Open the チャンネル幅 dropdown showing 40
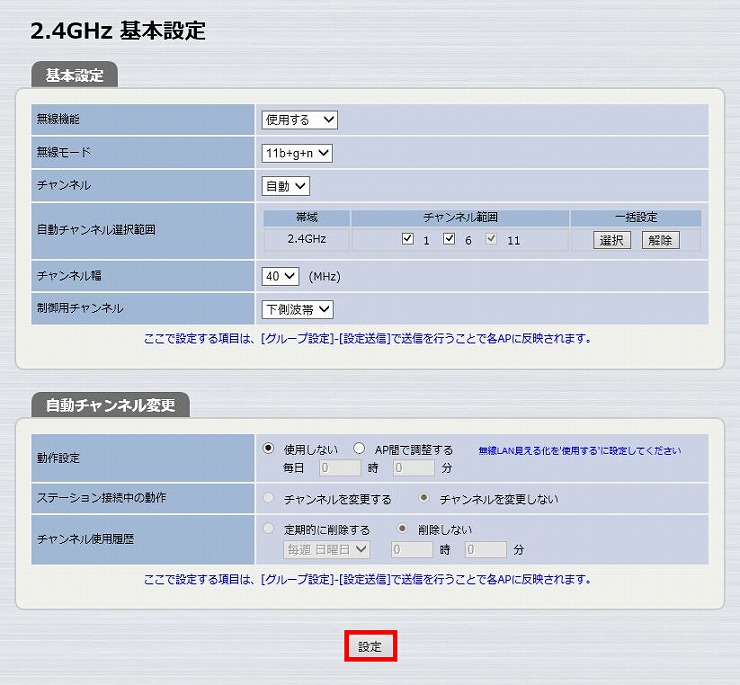Viewport: 740px width, 685px height. (x=280, y=276)
